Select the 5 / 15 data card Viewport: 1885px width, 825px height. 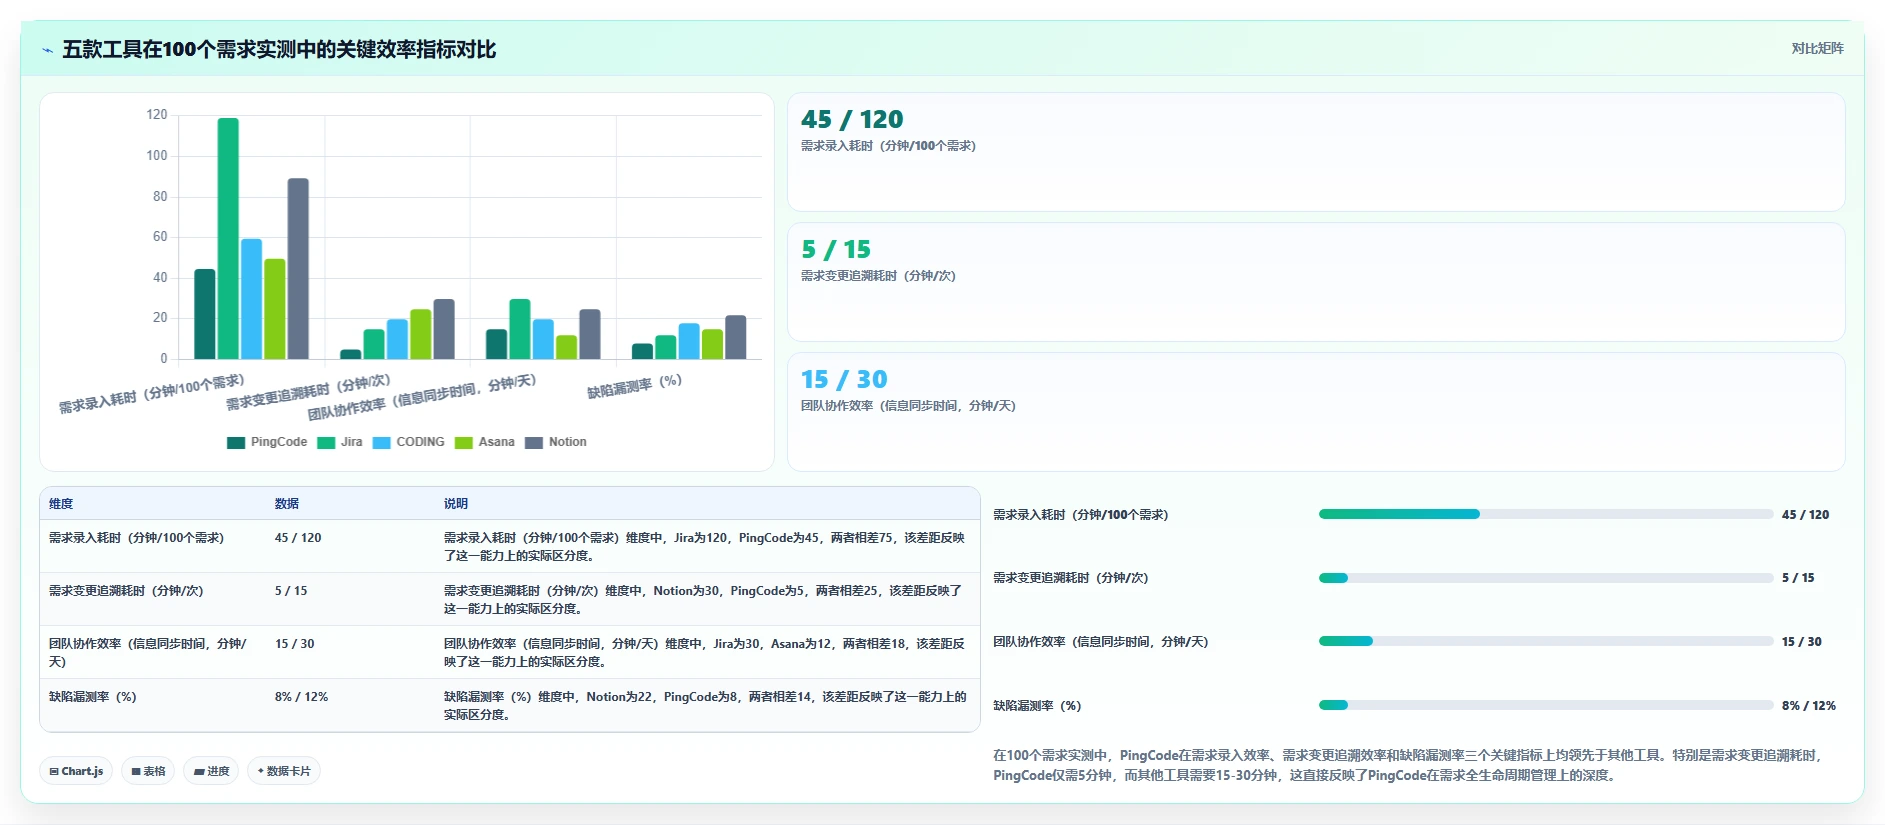point(1316,282)
